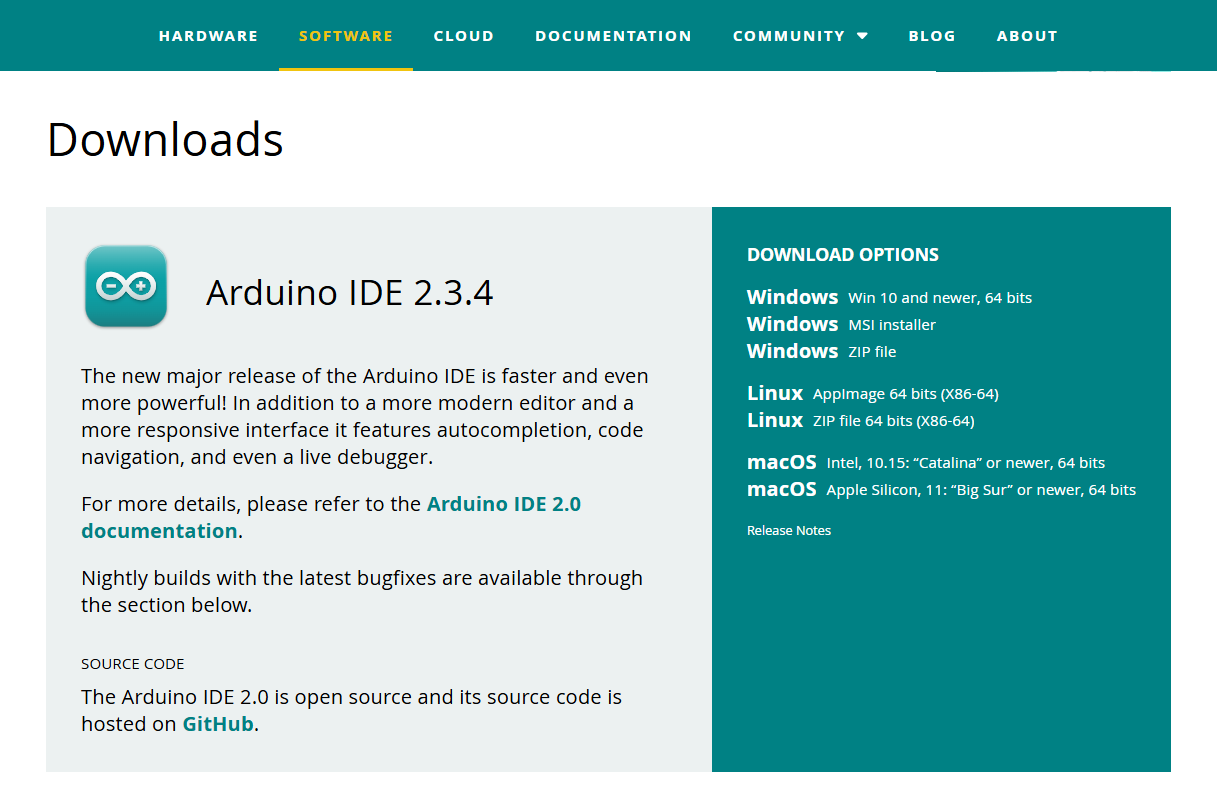Go to the Cloud menu item
Image resolution: width=1217 pixels, height=793 pixels.
point(464,36)
